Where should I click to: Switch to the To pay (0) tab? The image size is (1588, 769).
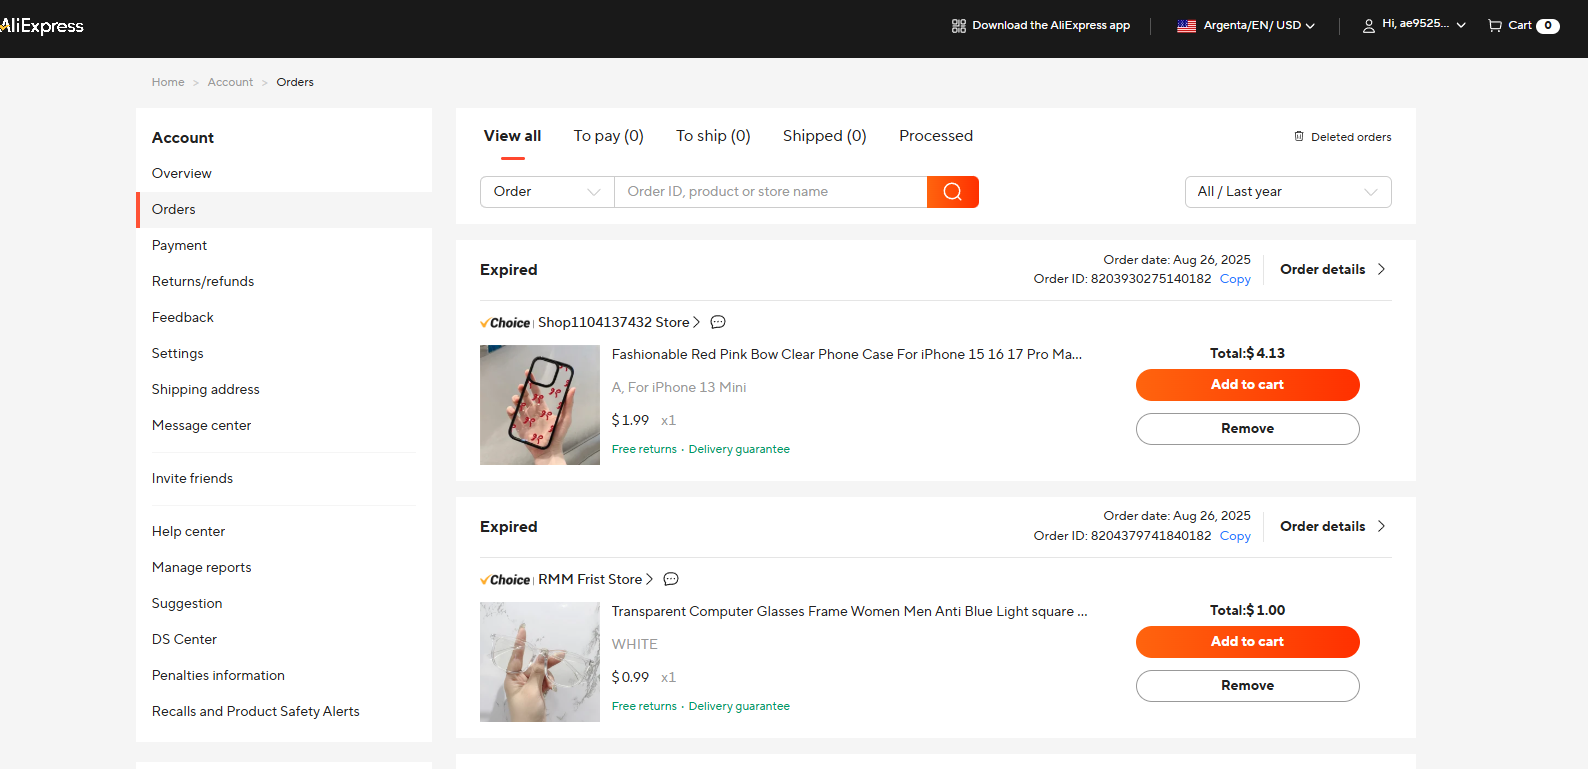point(609,136)
